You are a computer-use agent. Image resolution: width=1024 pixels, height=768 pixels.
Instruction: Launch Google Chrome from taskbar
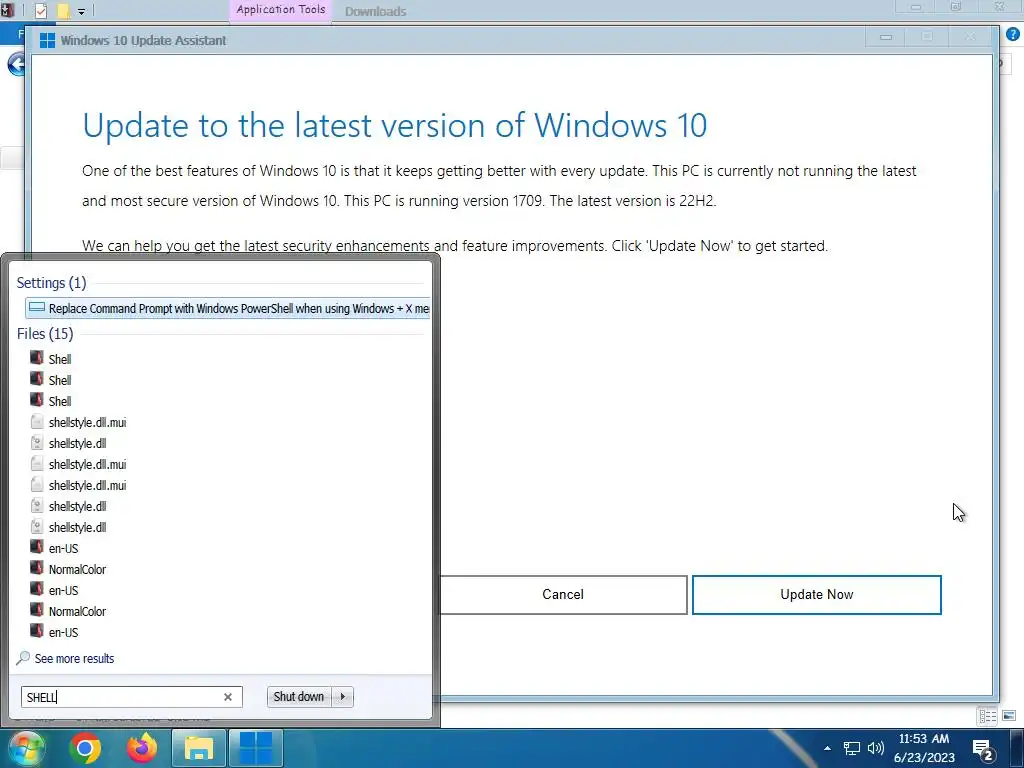pyautogui.click(x=85, y=748)
